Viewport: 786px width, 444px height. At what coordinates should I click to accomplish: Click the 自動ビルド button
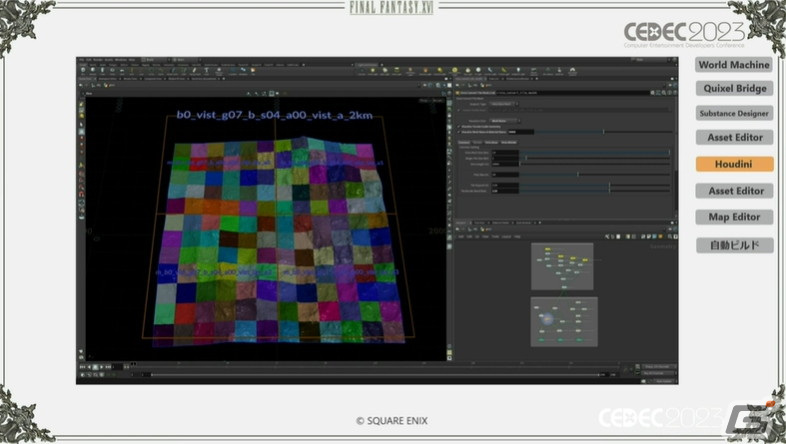coord(734,245)
